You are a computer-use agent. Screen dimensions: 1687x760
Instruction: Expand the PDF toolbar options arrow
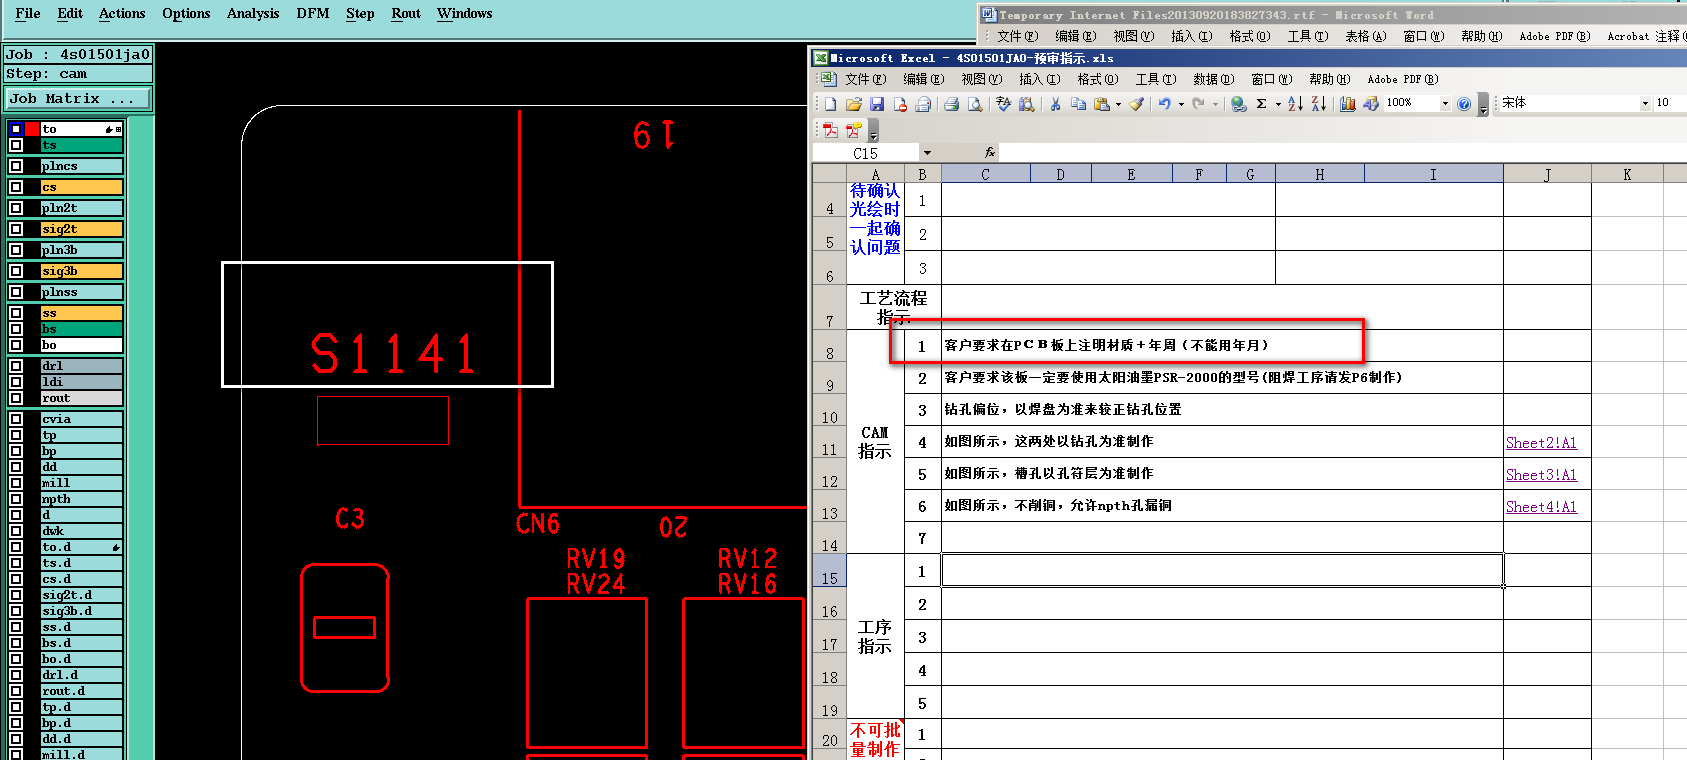point(873,132)
